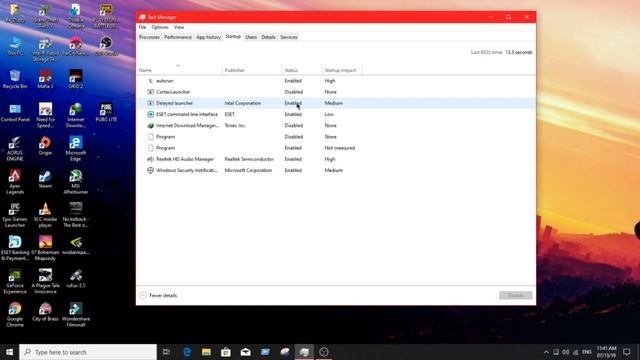Open the Need For Speed desktop shortcut
The image size is (640, 360).
click(x=45, y=116)
